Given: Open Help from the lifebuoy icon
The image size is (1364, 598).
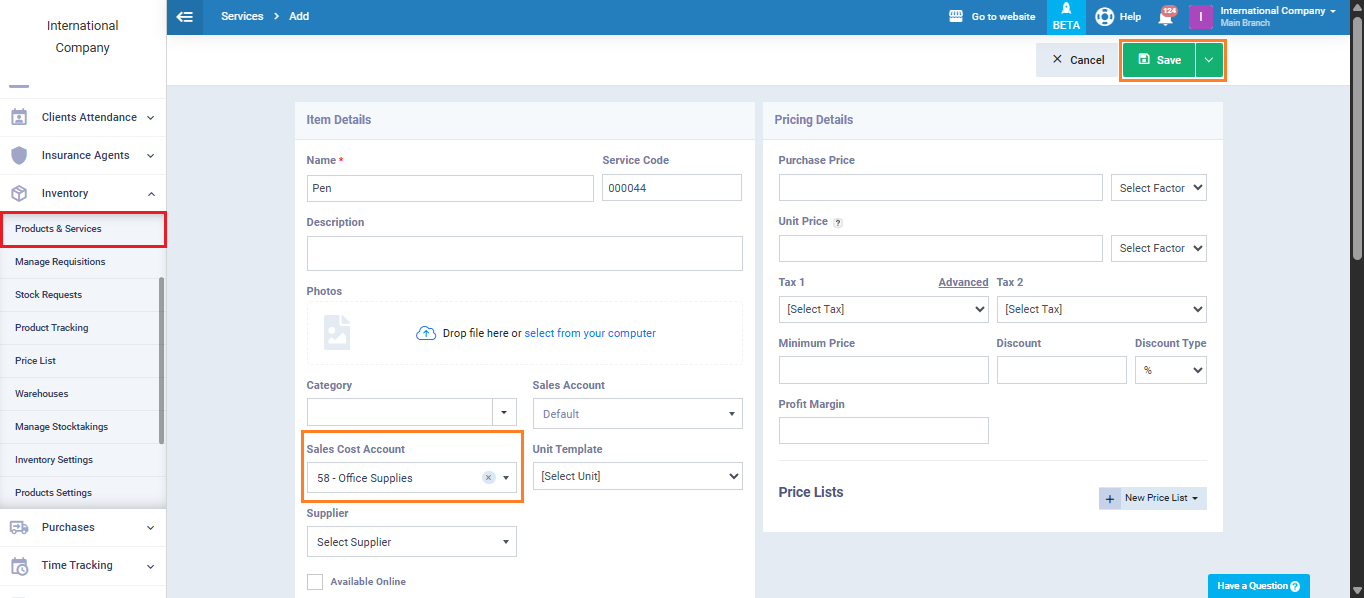Looking at the screenshot, I should [1105, 17].
